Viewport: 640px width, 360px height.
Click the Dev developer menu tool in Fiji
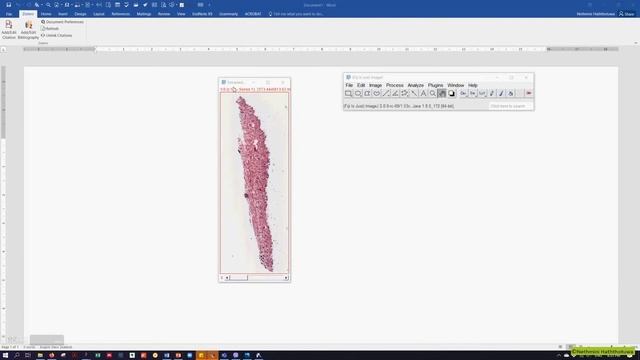(463, 93)
